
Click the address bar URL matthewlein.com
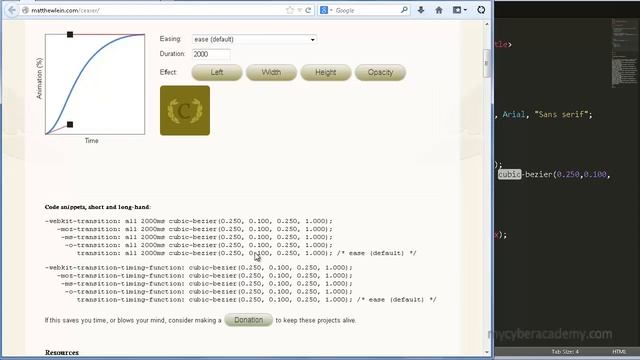click(x=65, y=10)
